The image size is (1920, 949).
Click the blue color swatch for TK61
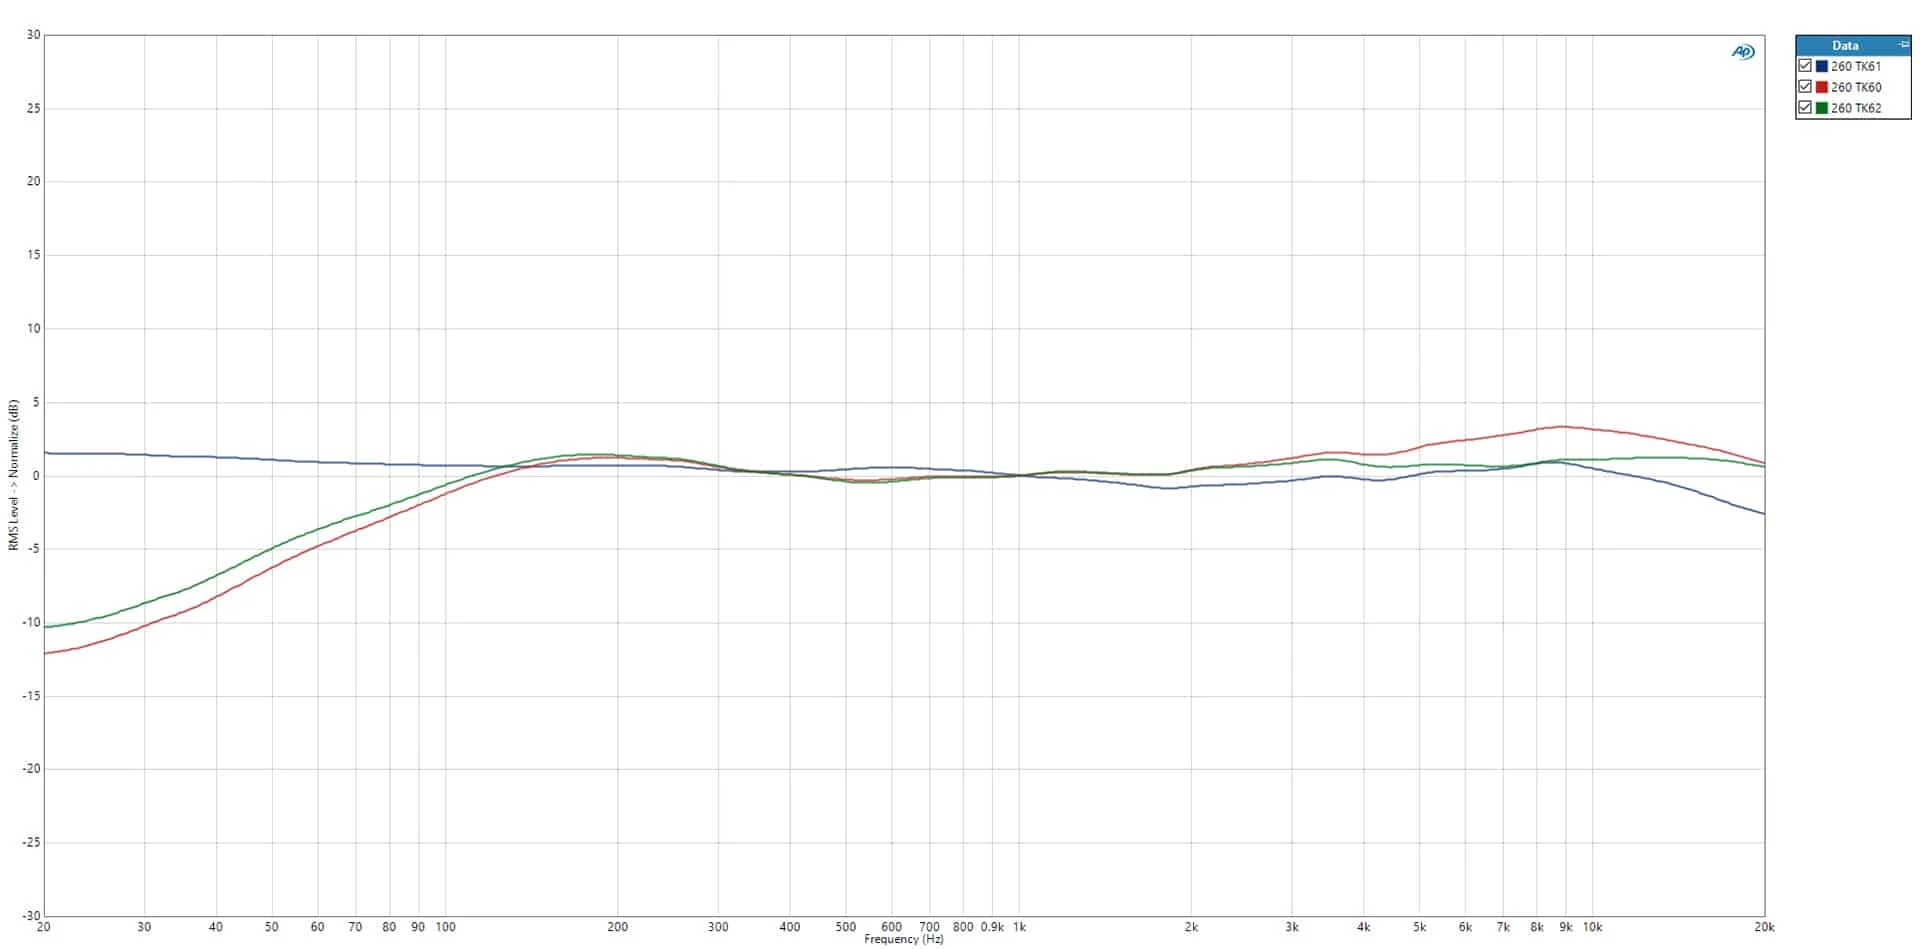[1822, 66]
